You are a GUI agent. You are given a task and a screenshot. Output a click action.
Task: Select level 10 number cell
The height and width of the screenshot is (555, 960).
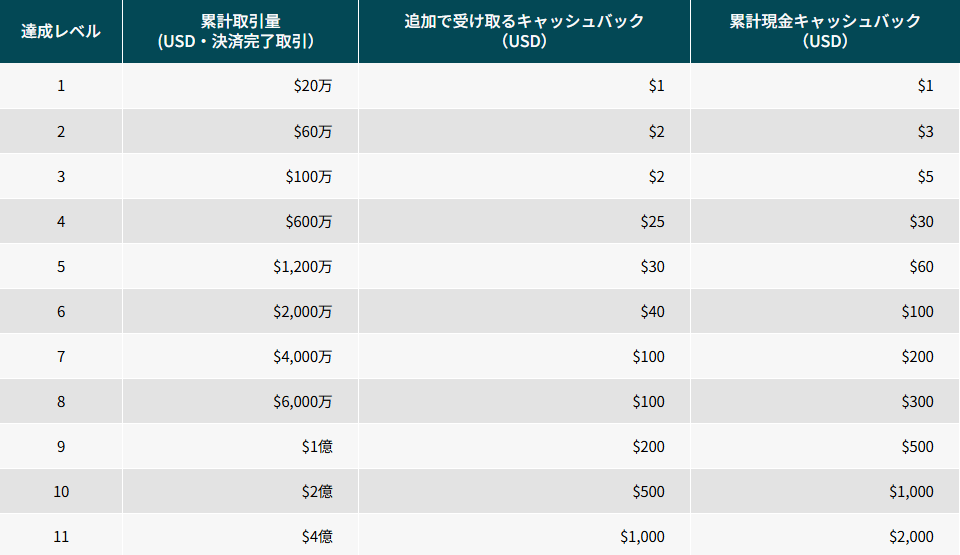[61, 491]
